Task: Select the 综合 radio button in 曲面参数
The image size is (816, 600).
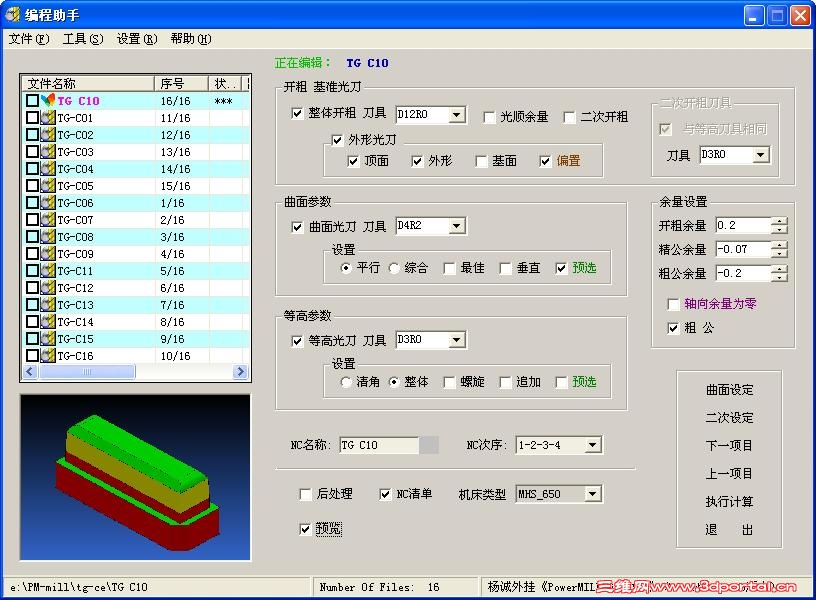Action: click(x=396, y=268)
